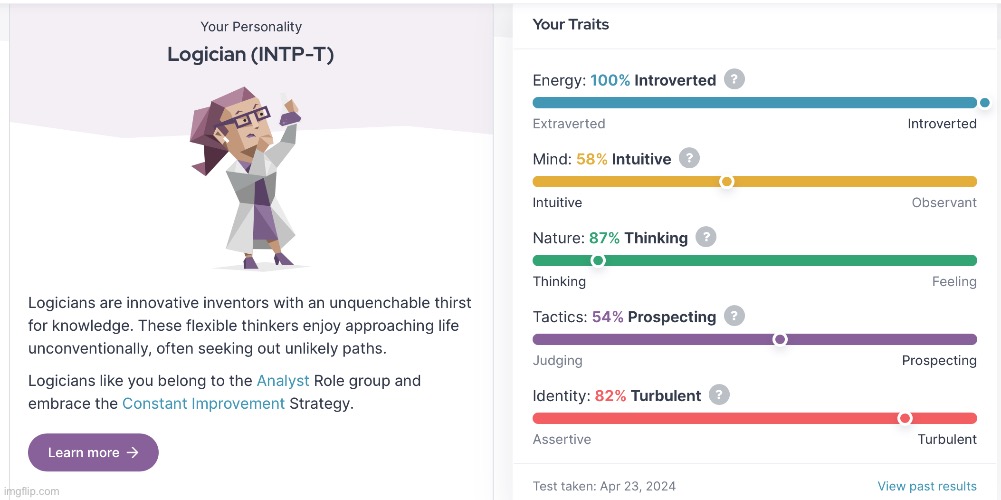Open the help icon next to Mind Intuitive
Image resolution: width=1001 pixels, height=500 pixels.
(x=689, y=158)
